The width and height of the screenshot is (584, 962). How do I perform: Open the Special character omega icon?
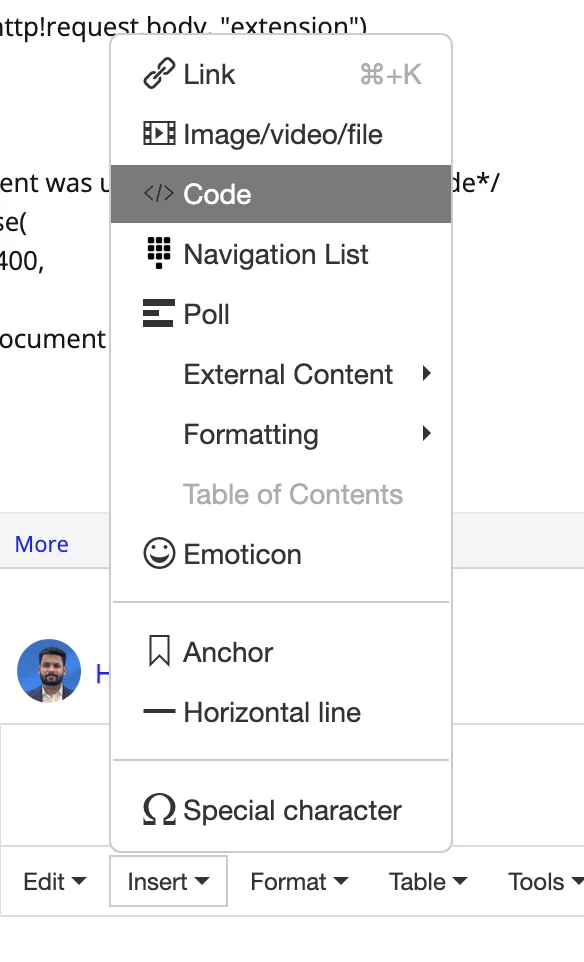pyautogui.click(x=159, y=809)
